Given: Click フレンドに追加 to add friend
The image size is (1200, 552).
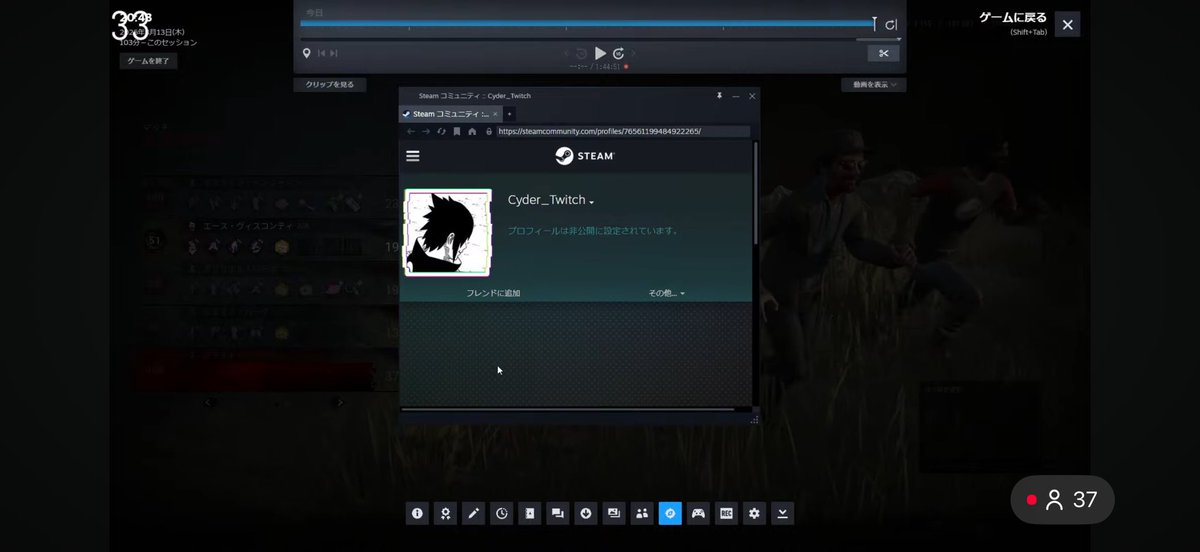Looking at the screenshot, I should point(493,293).
